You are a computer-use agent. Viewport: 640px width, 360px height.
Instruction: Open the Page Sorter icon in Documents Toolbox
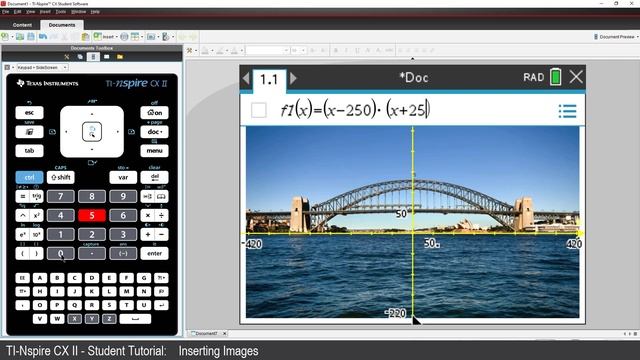point(80,57)
